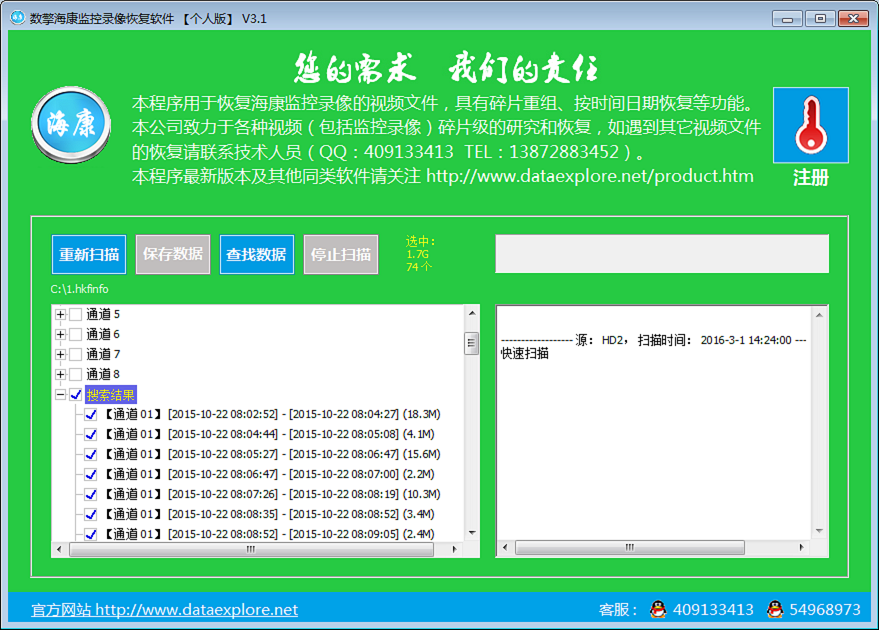This screenshot has height=630, width=879.
Task: Click the red key register icon
Action: click(810, 125)
